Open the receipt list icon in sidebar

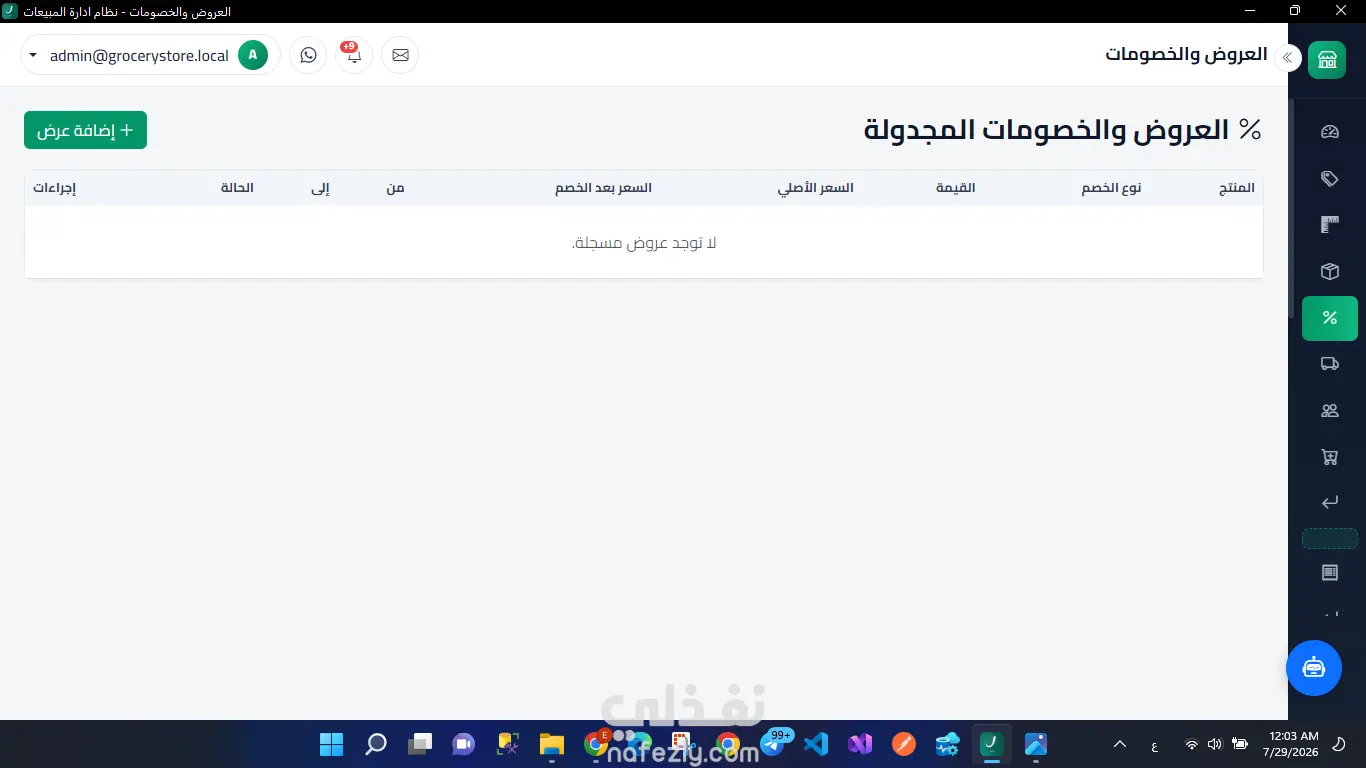click(1329, 573)
